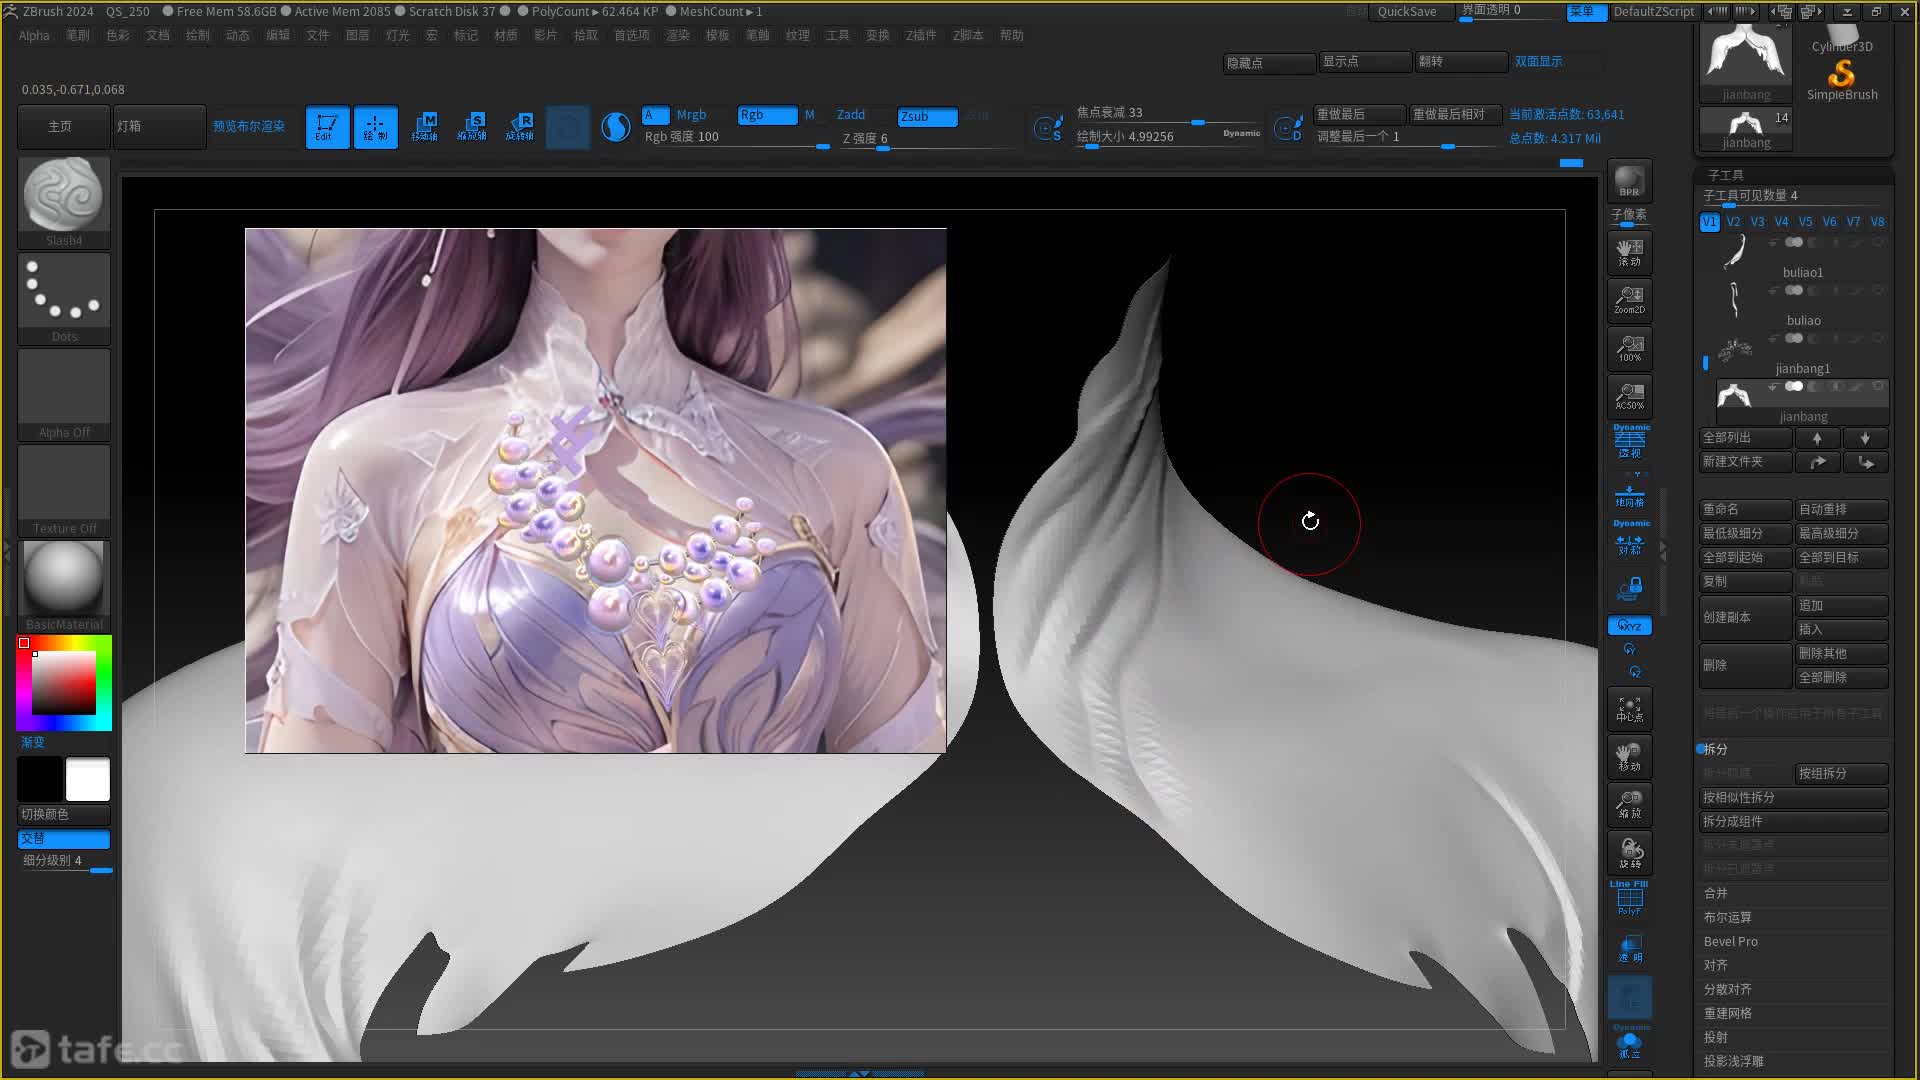Screen dimensions: 1920x1080
Task: Click the 旋转 rotate canvas icon
Action: point(1629,853)
